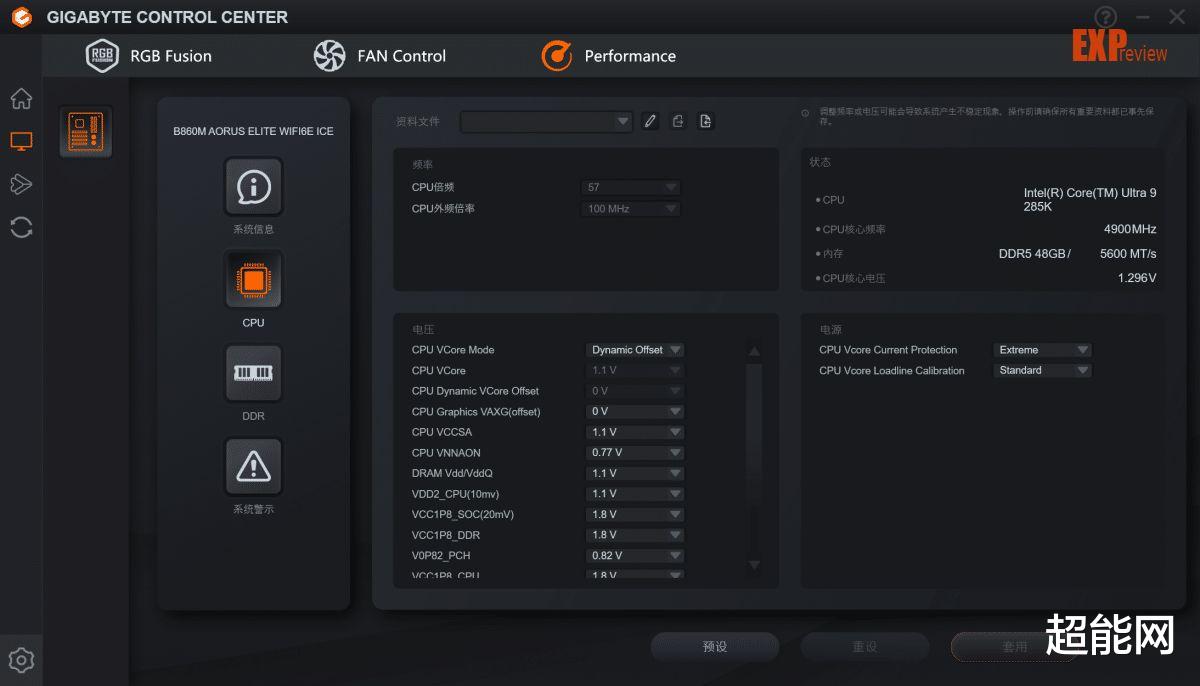Viewport: 1200px width, 686px height.
Task: Open the update sync arrows sidebar icon
Action: (x=21, y=227)
